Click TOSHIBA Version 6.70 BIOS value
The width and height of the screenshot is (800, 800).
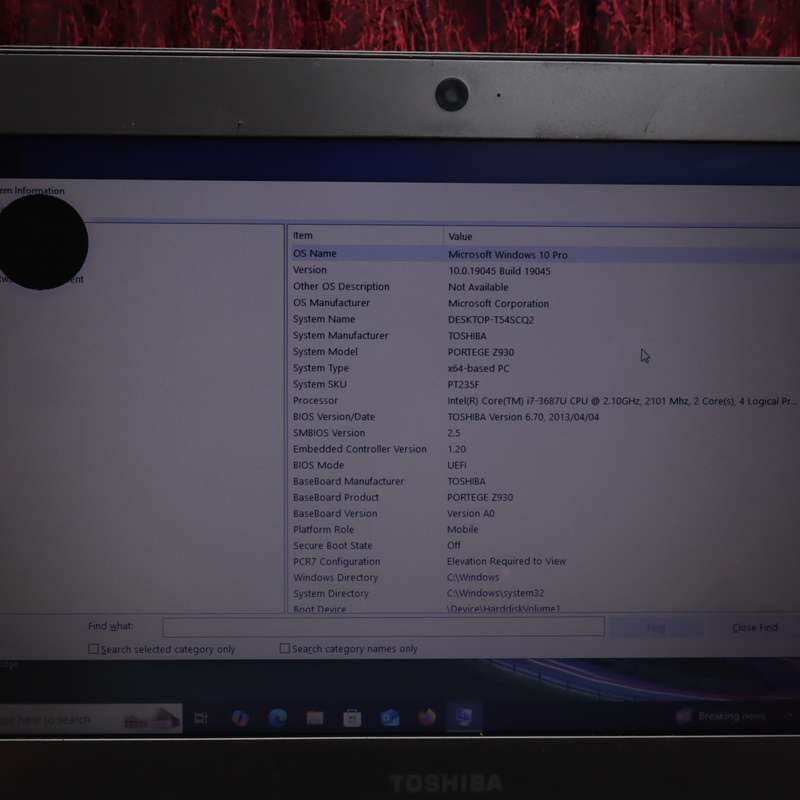pos(523,417)
